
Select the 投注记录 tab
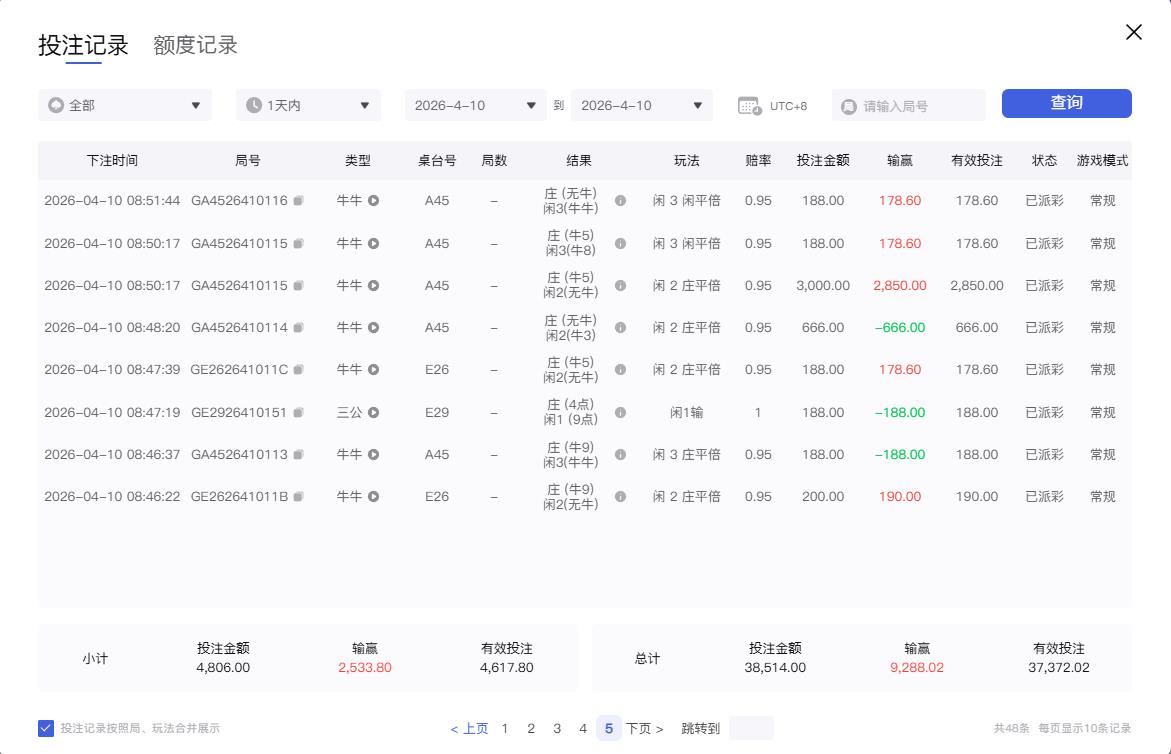85,45
